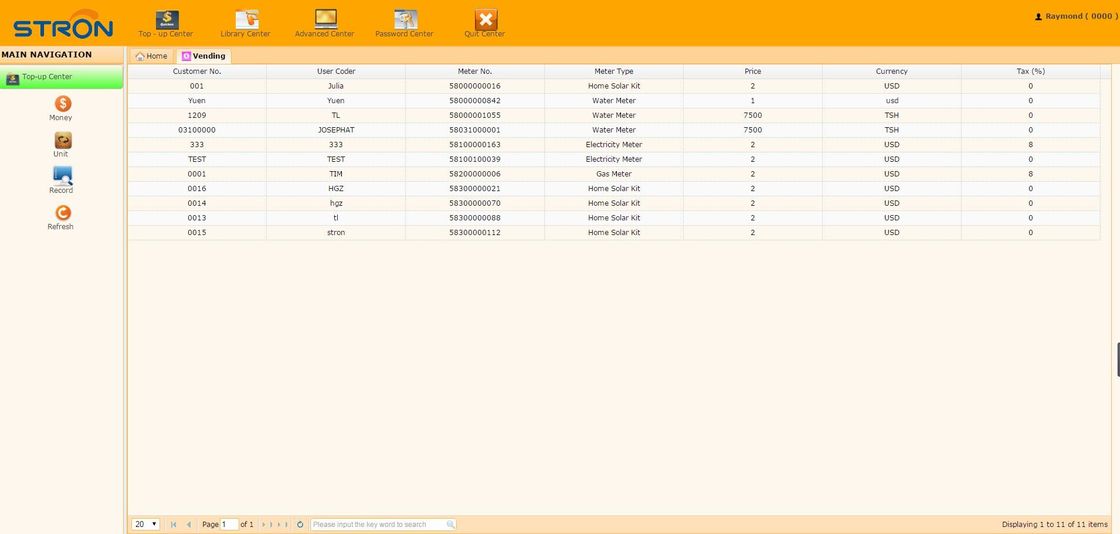Open the Password Center icon
Image resolution: width=1120 pixels, height=534 pixels.
(405, 20)
